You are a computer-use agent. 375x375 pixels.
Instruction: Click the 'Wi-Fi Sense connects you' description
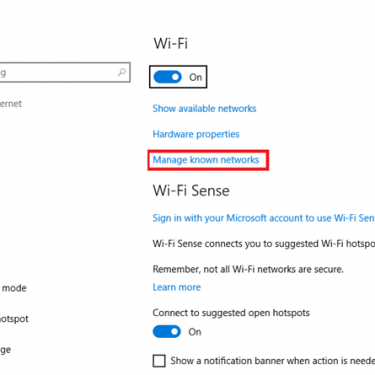[264, 244]
